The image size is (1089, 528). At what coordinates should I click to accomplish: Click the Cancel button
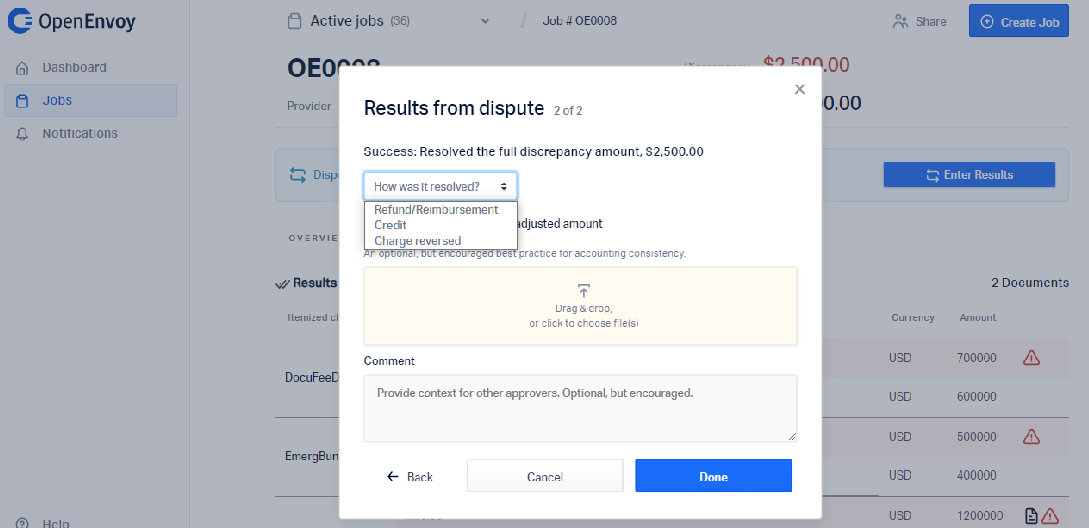(x=544, y=476)
